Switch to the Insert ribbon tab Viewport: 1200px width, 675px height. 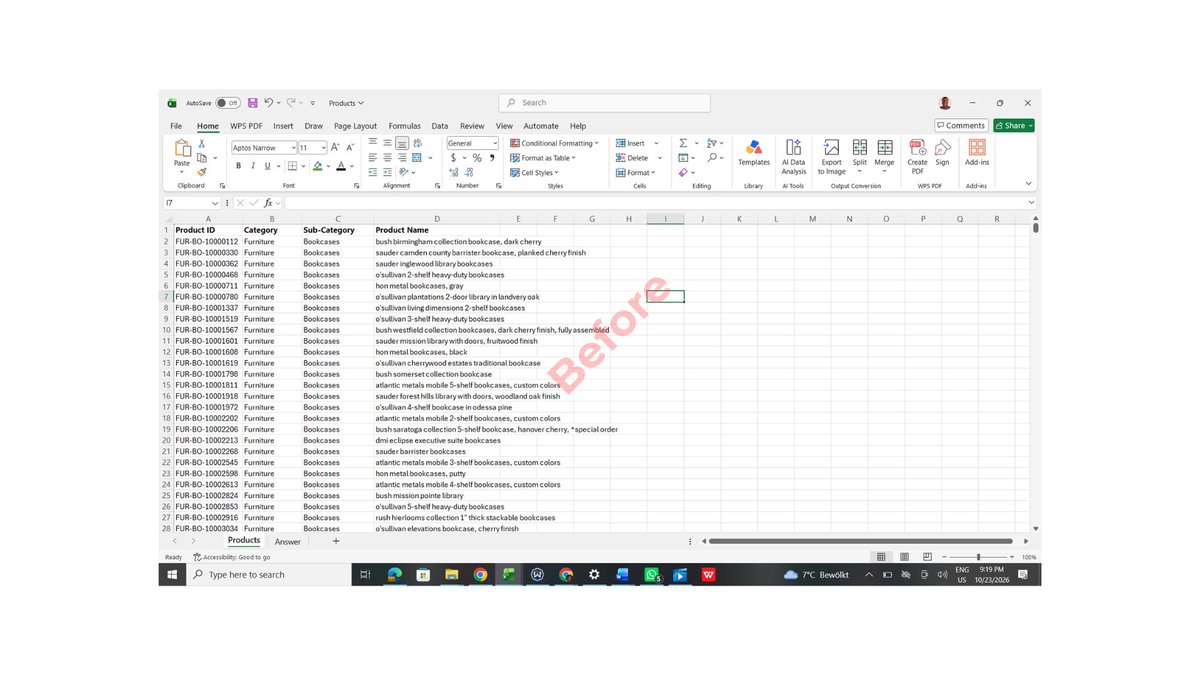[283, 126]
